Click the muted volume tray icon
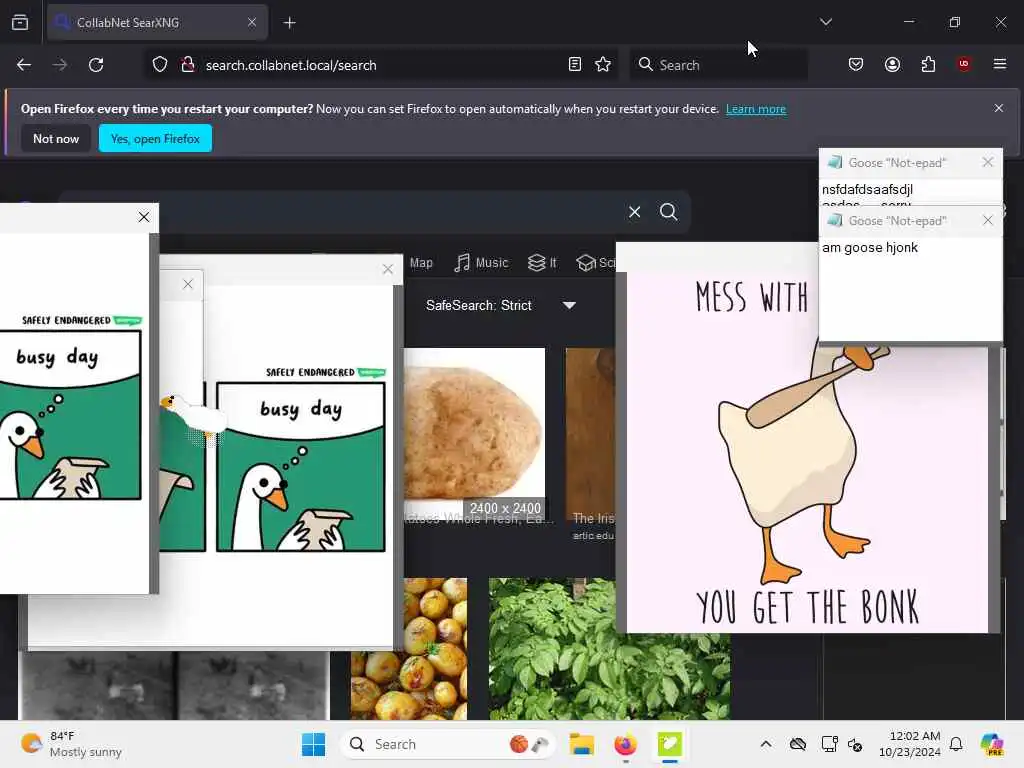 tap(856, 744)
